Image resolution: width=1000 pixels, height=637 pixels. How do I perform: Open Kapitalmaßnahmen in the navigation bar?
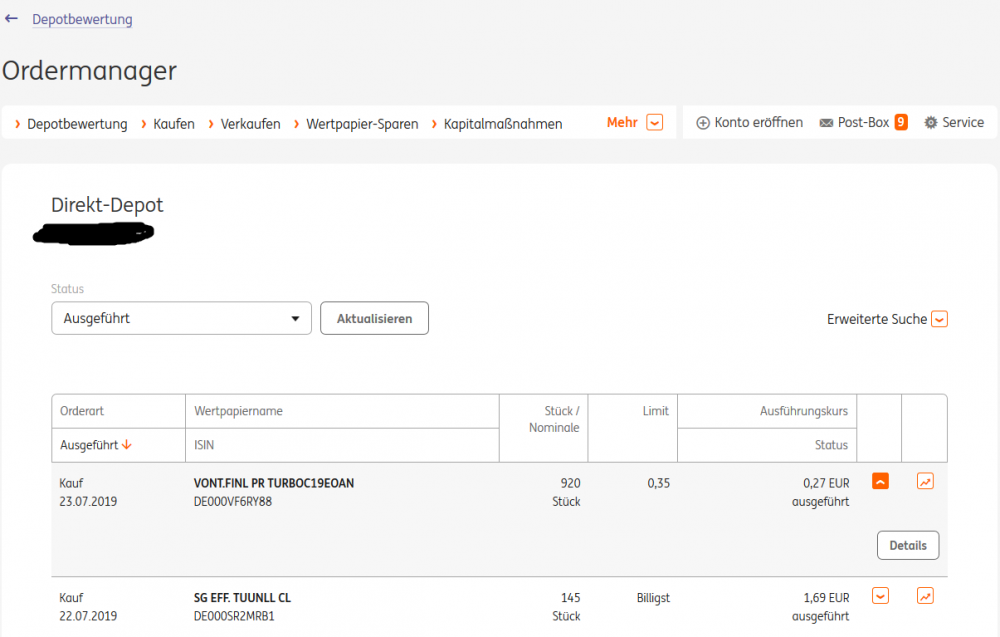point(503,124)
